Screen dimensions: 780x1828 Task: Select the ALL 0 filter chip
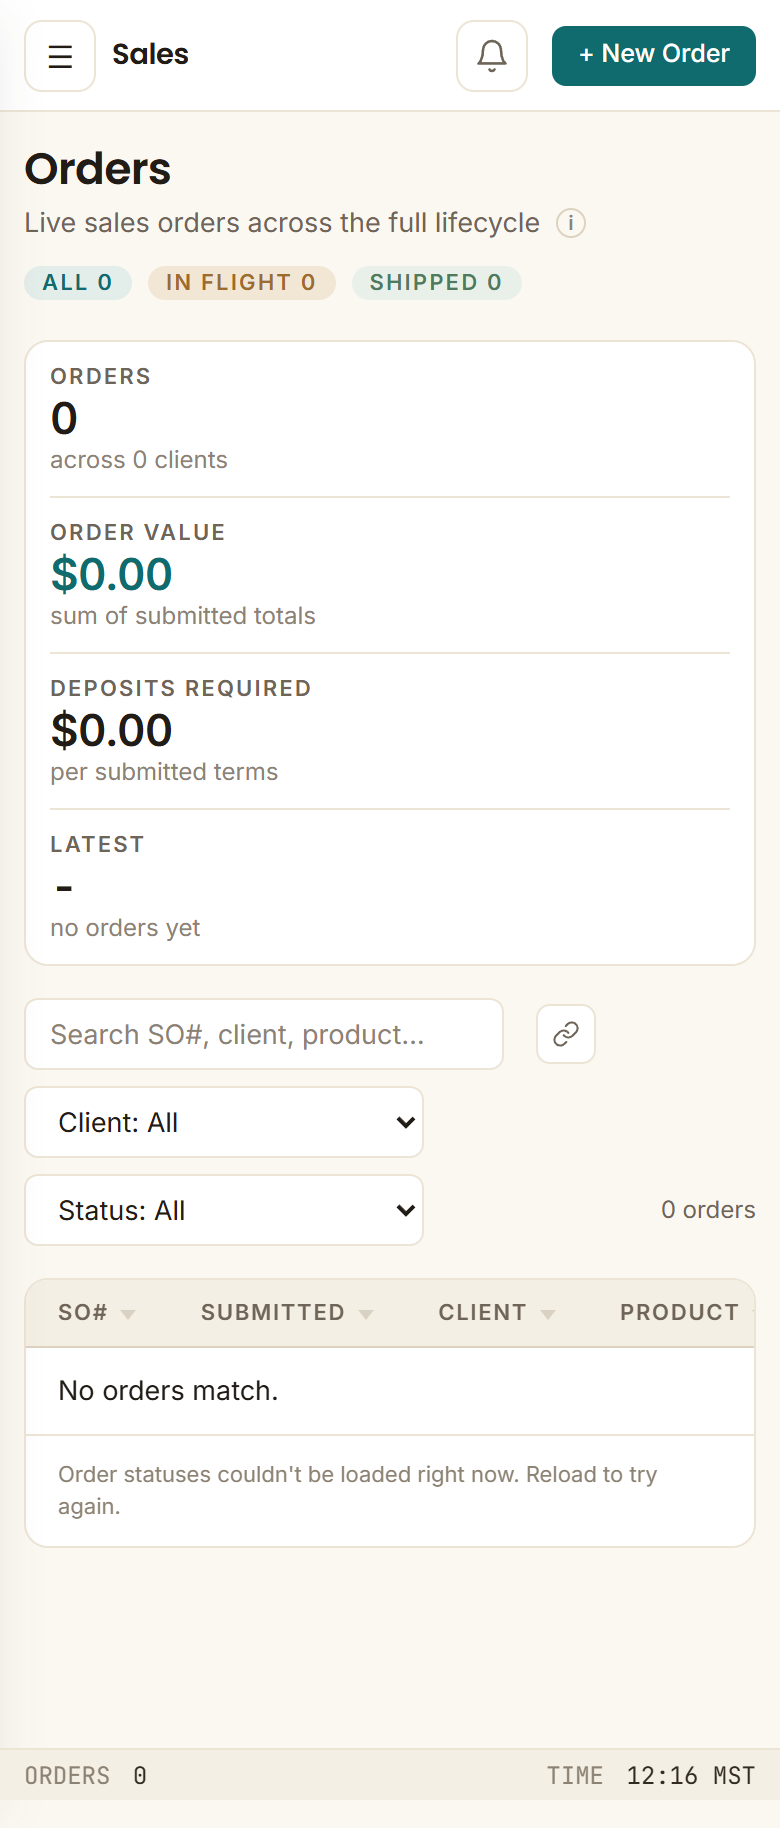pyautogui.click(x=78, y=283)
